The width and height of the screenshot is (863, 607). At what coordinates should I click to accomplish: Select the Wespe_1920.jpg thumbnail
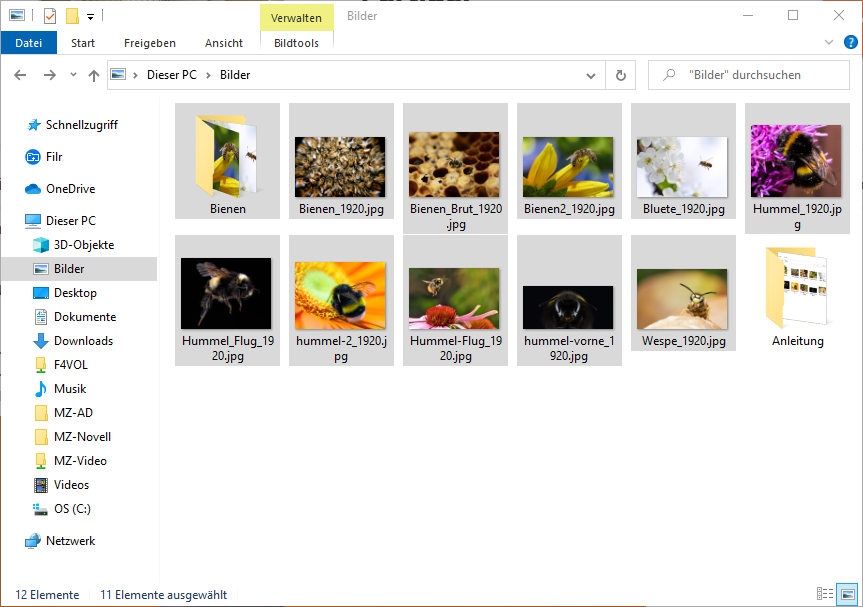(683, 293)
